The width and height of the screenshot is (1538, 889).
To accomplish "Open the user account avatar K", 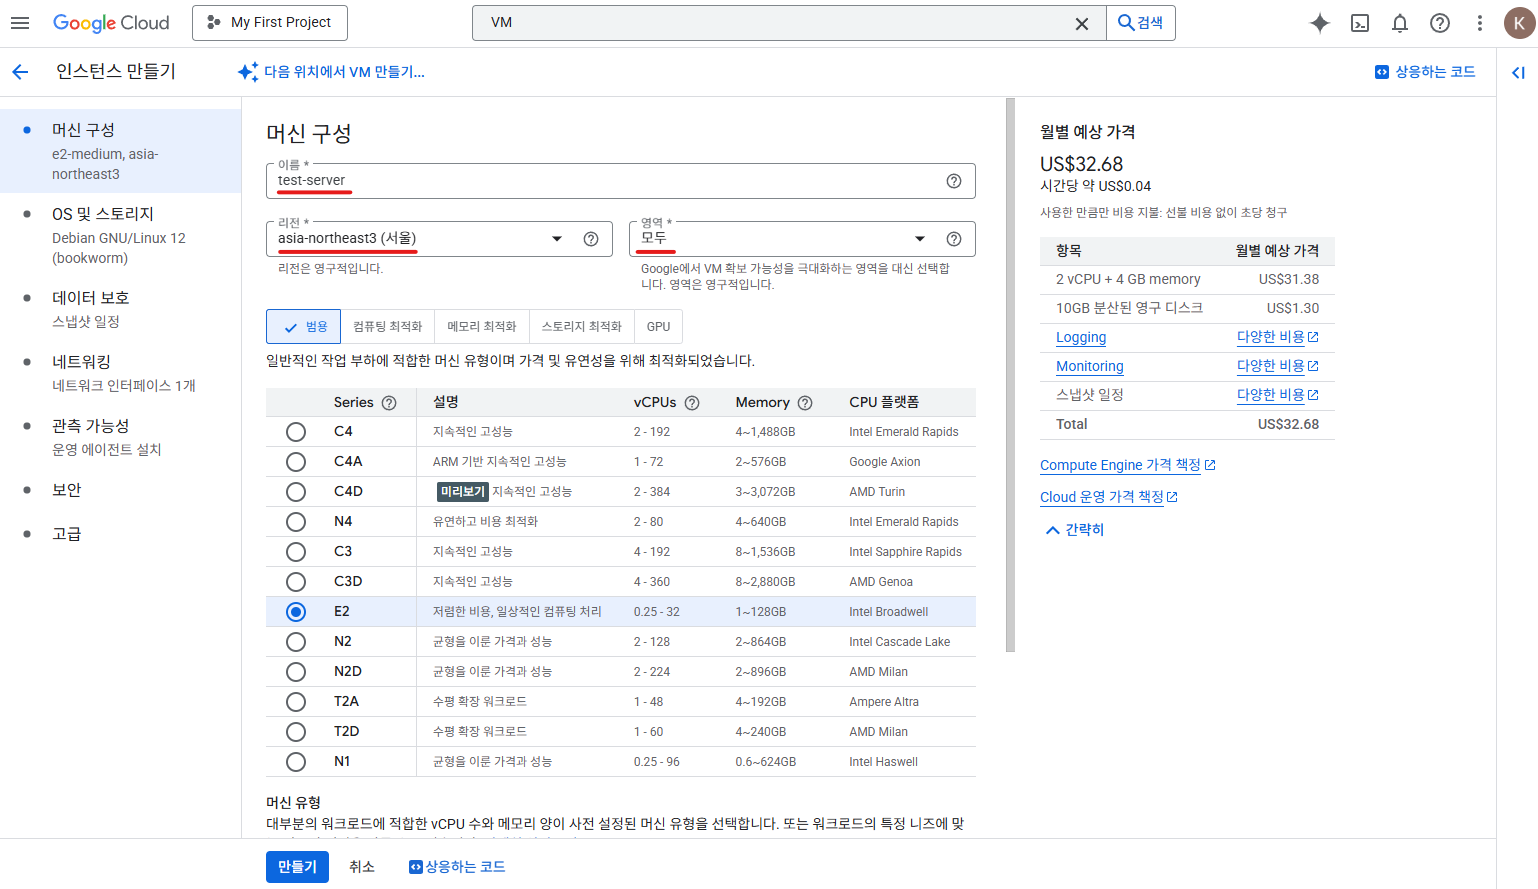I will coord(1520,23).
